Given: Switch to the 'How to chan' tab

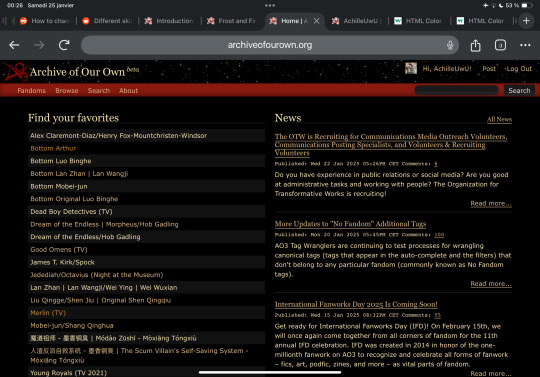Looking at the screenshot, I should (45, 21).
